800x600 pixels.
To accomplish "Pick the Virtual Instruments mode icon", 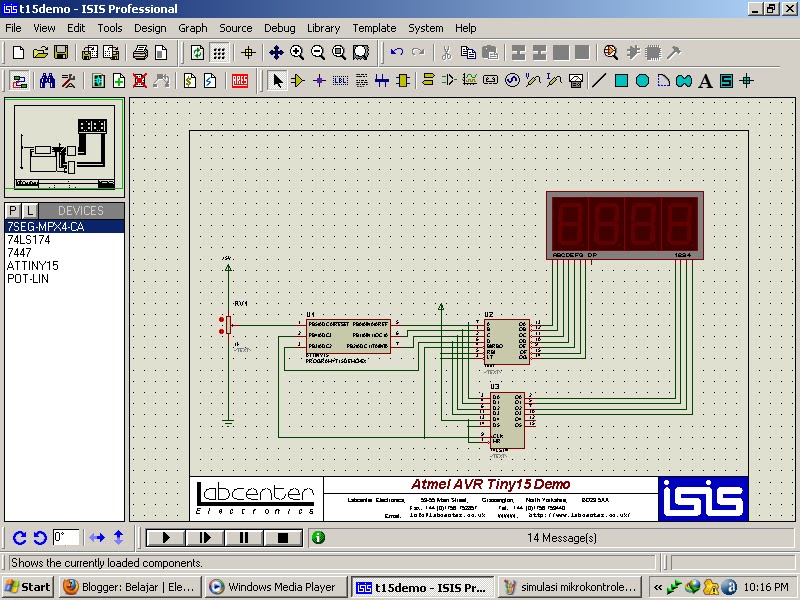I will 575,80.
